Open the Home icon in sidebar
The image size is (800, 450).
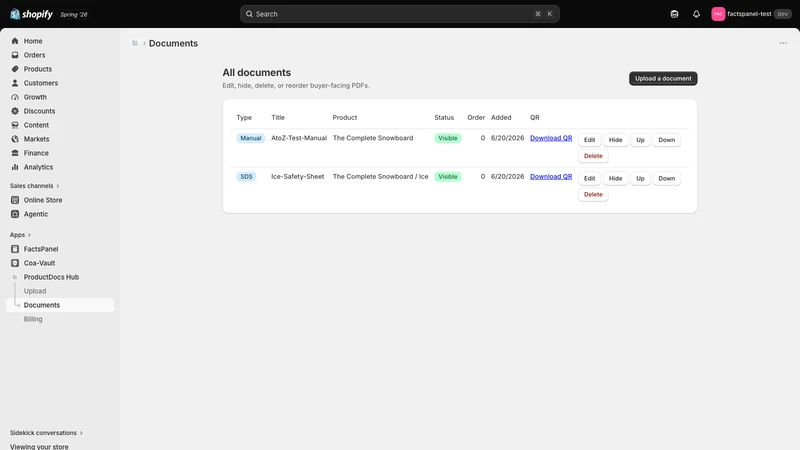(15, 41)
